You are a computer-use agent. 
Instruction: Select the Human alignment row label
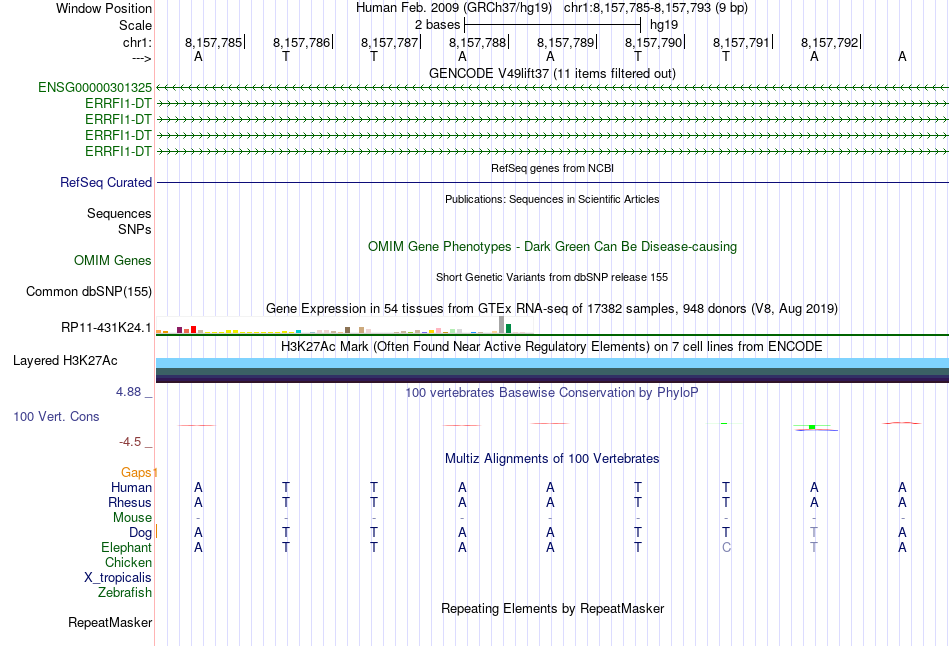(x=131, y=487)
